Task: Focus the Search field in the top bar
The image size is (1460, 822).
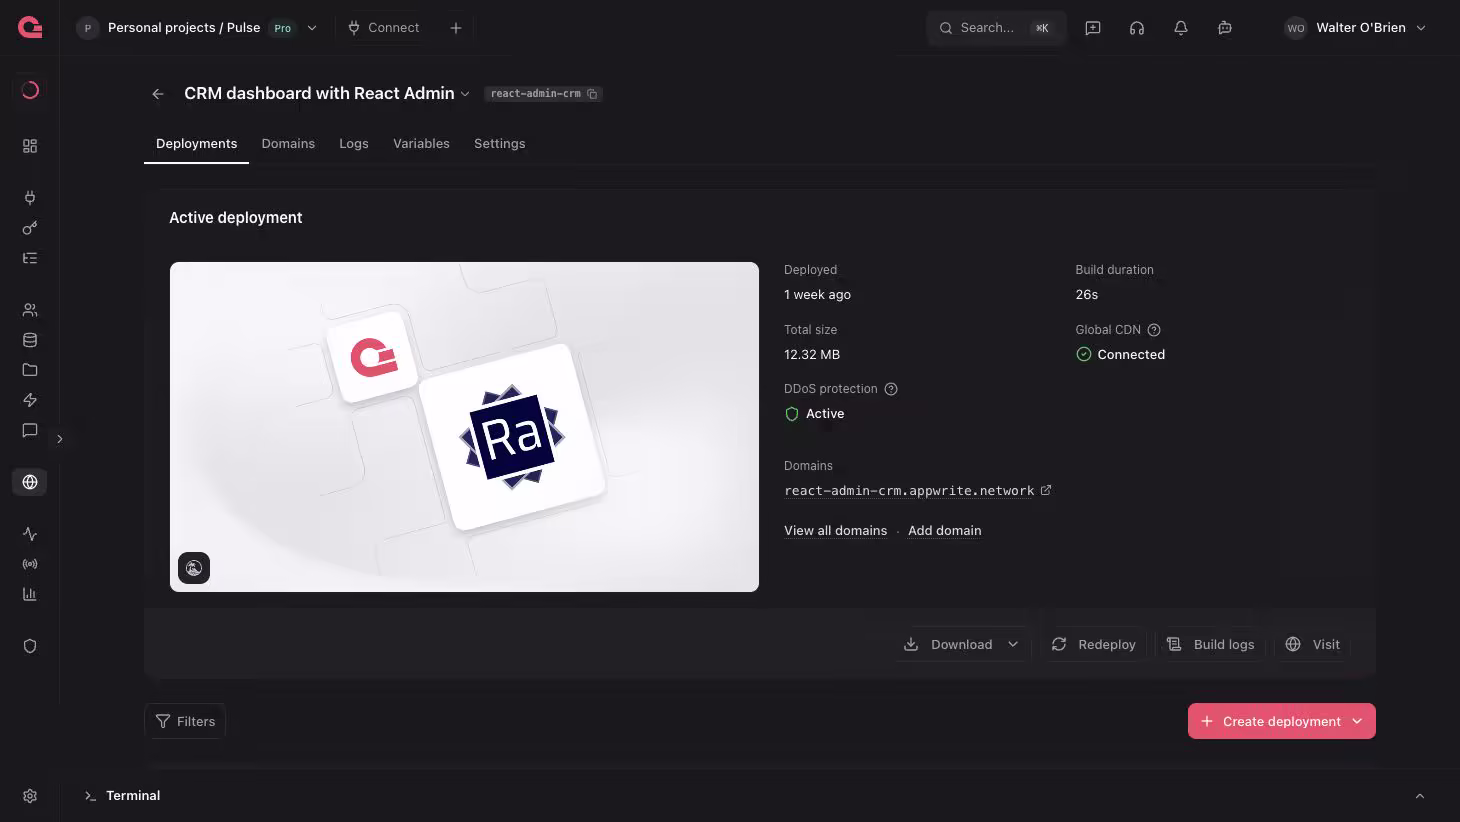Action: [x=996, y=28]
